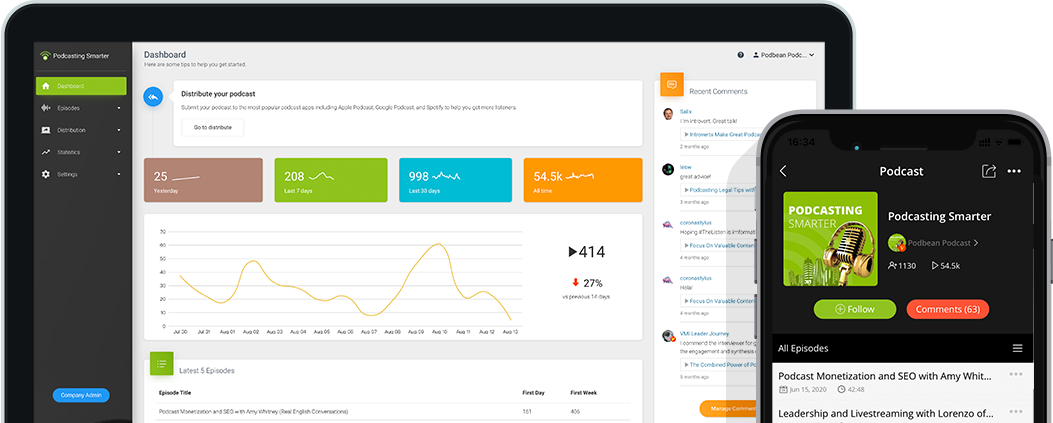This screenshot has height=423, width=1053.
Task: Tap the share icon on phone
Action: coord(989,171)
